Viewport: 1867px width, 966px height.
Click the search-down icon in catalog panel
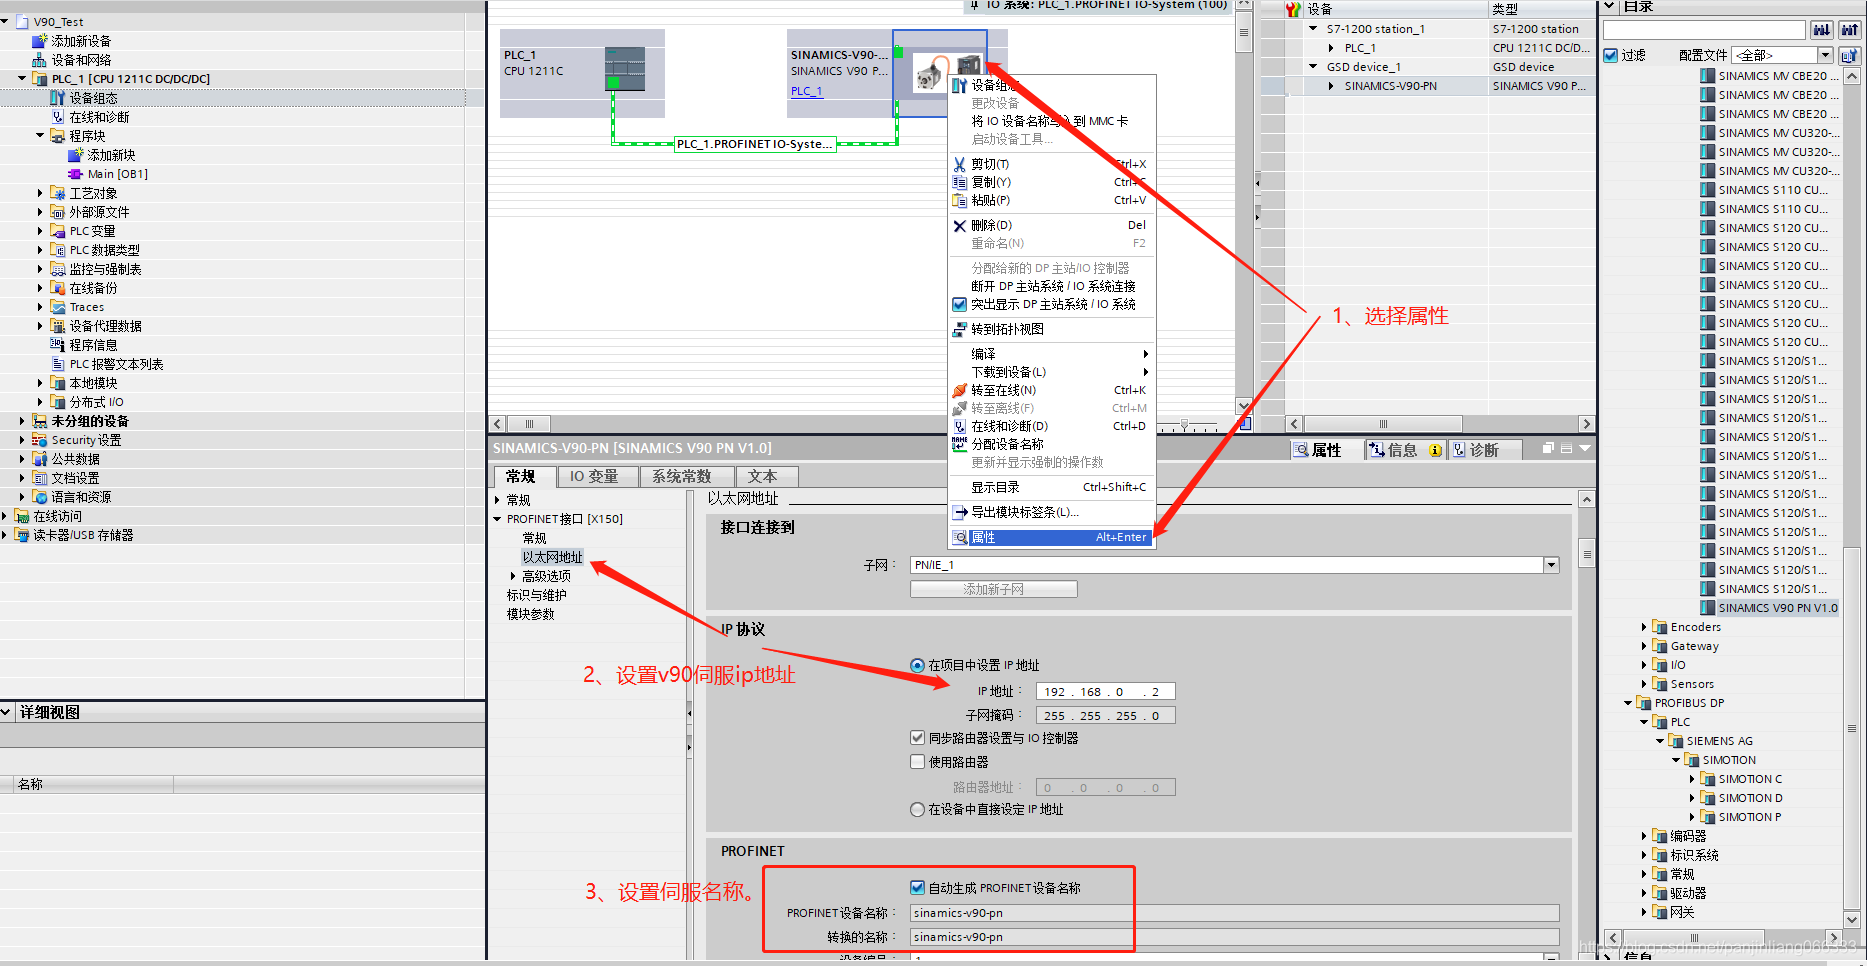tap(1822, 30)
